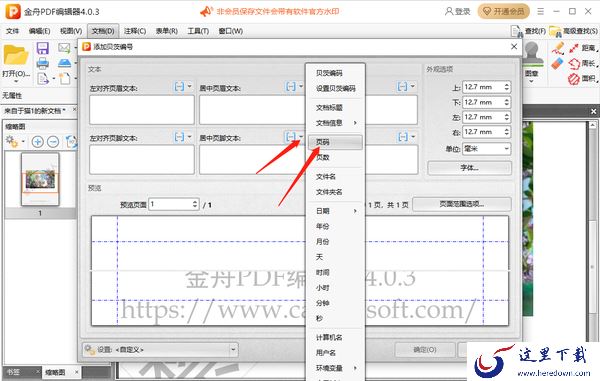Select the eraser tool
600x381 pixels.
point(558,64)
